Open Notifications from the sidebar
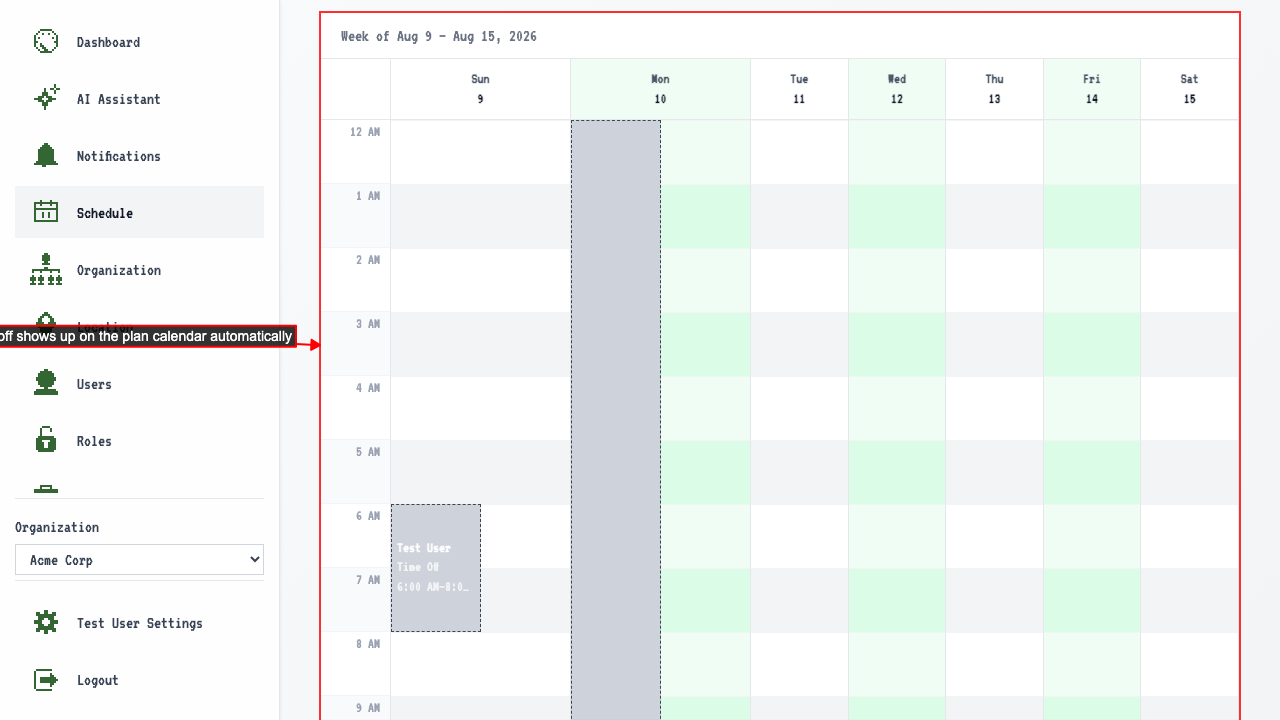The width and height of the screenshot is (1280, 720). pyautogui.click(x=139, y=156)
